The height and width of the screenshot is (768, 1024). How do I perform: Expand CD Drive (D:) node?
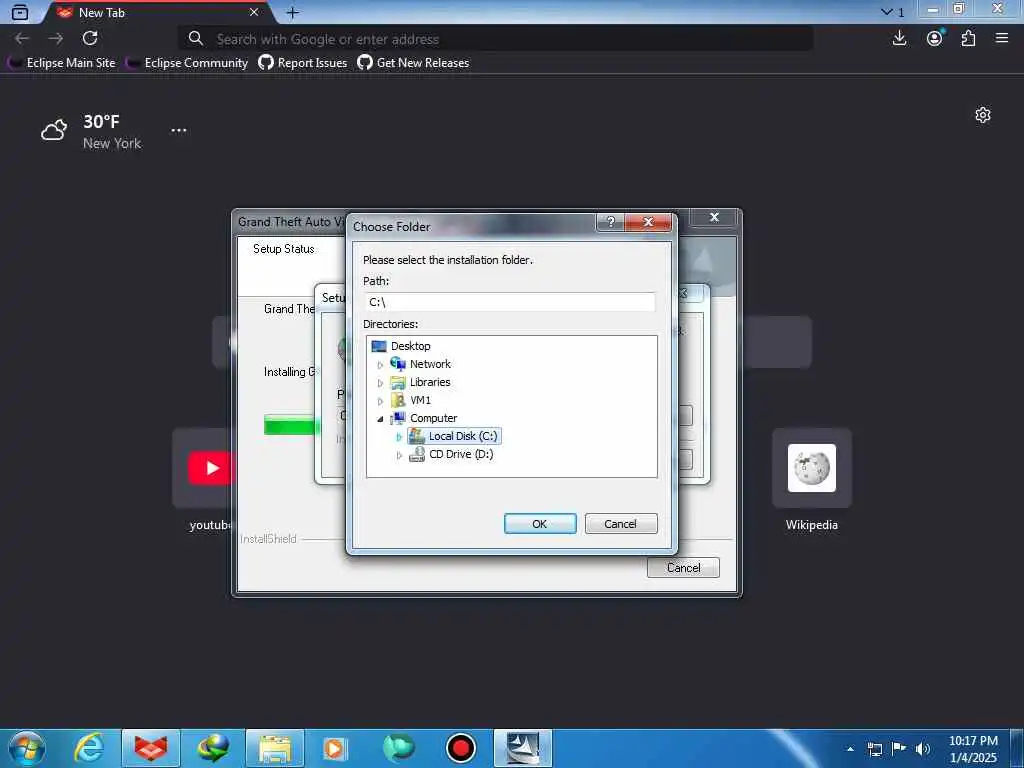pyautogui.click(x=399, y=455)
